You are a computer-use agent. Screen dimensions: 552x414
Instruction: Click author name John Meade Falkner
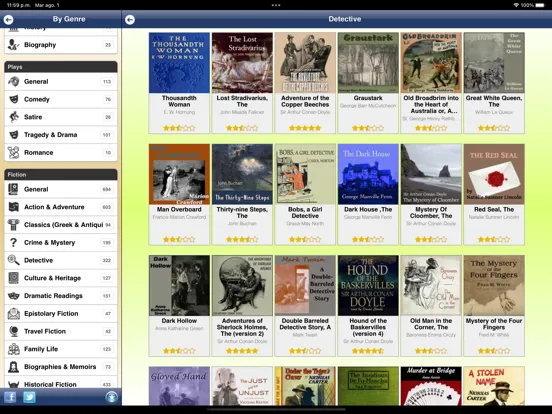(x=242, y=112)
